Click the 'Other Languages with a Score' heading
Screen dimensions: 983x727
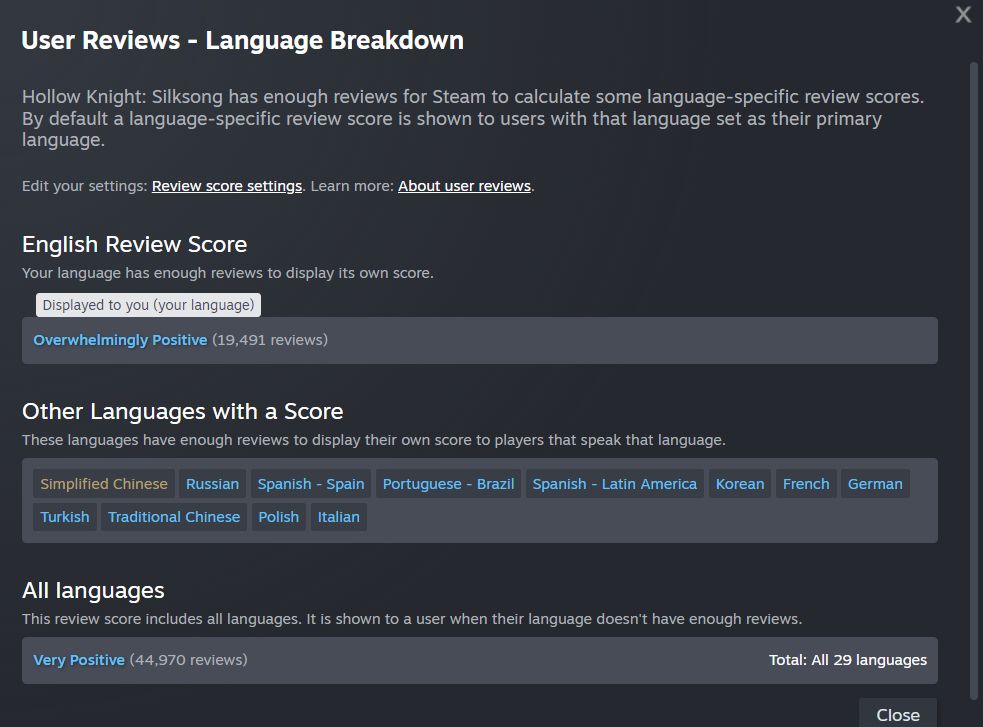(182, 411)
